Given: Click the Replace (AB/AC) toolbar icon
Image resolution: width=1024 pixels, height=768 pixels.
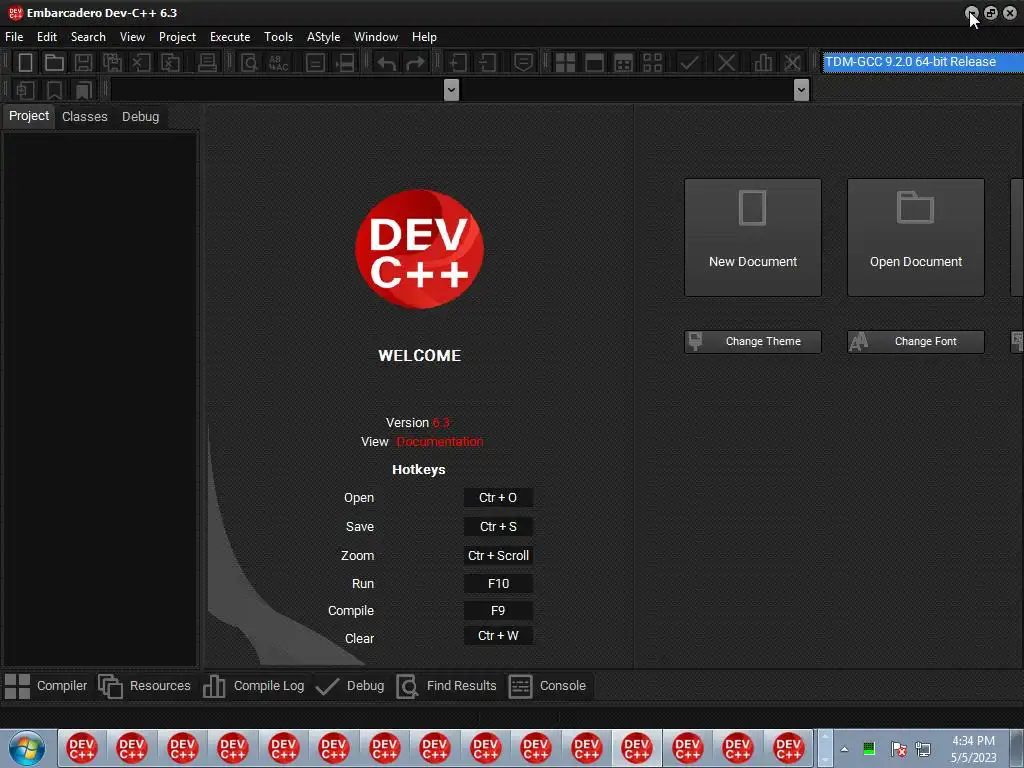Looking at the screenshot, I should tap(279, 63).
